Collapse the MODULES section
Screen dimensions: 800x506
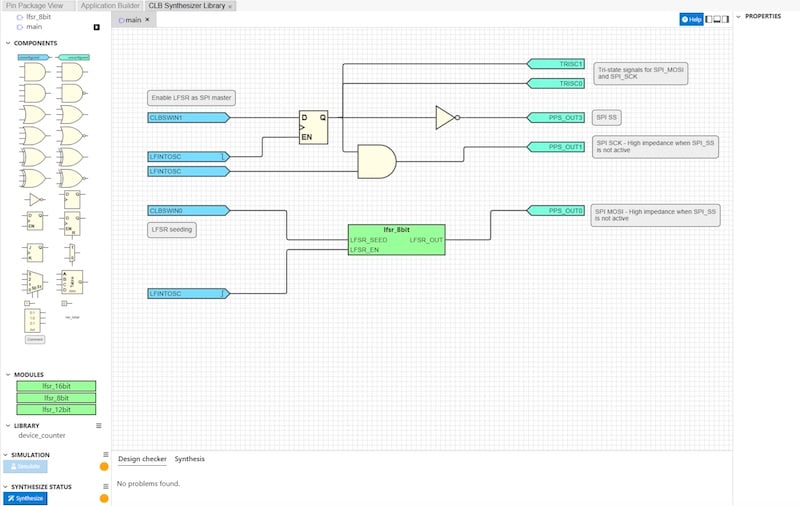[8, 374]
